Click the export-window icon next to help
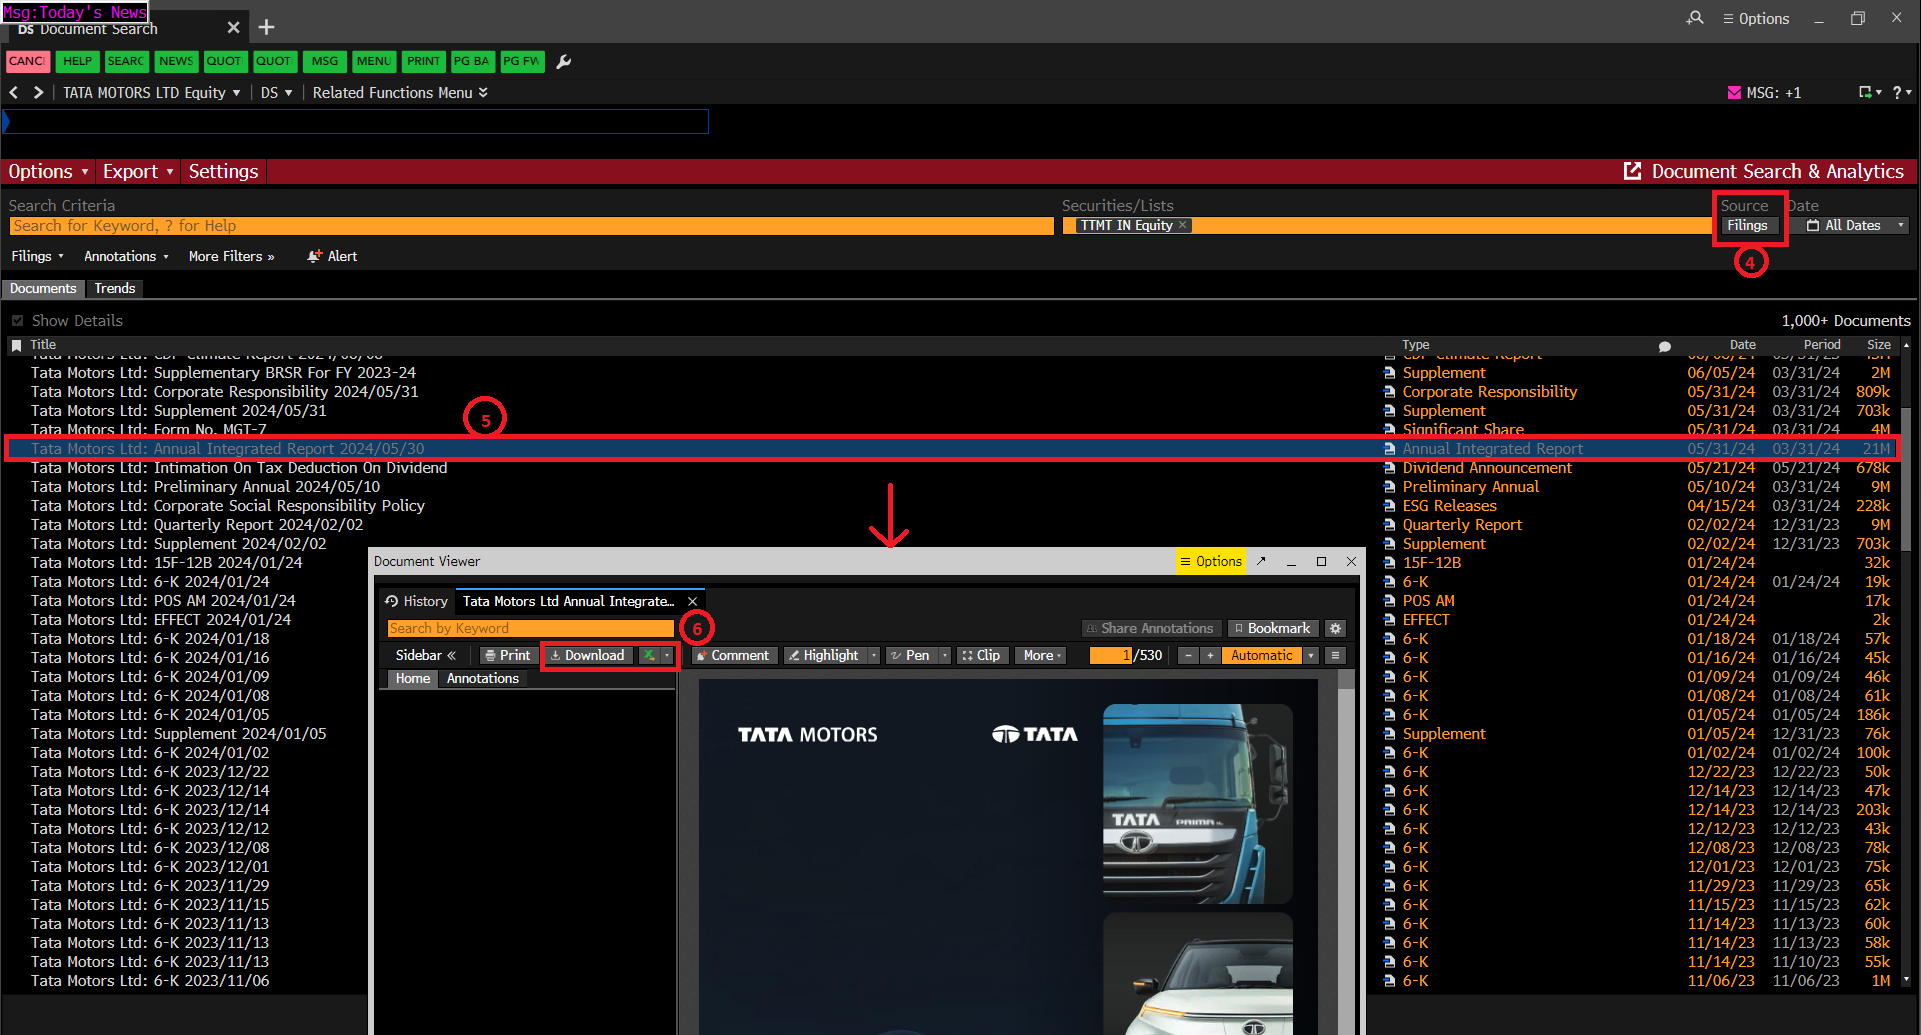Screen dimensions: 1921x1035 coord(1865,92)
